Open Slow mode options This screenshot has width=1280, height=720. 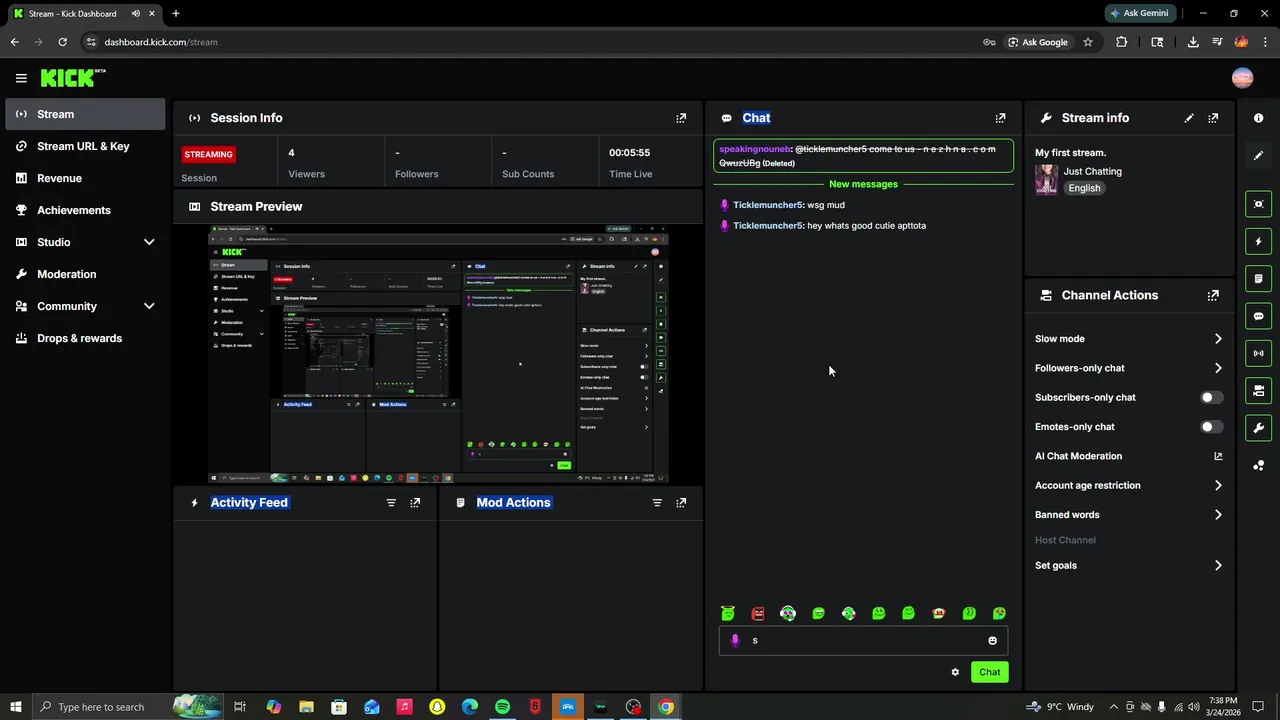(1129, 339)
